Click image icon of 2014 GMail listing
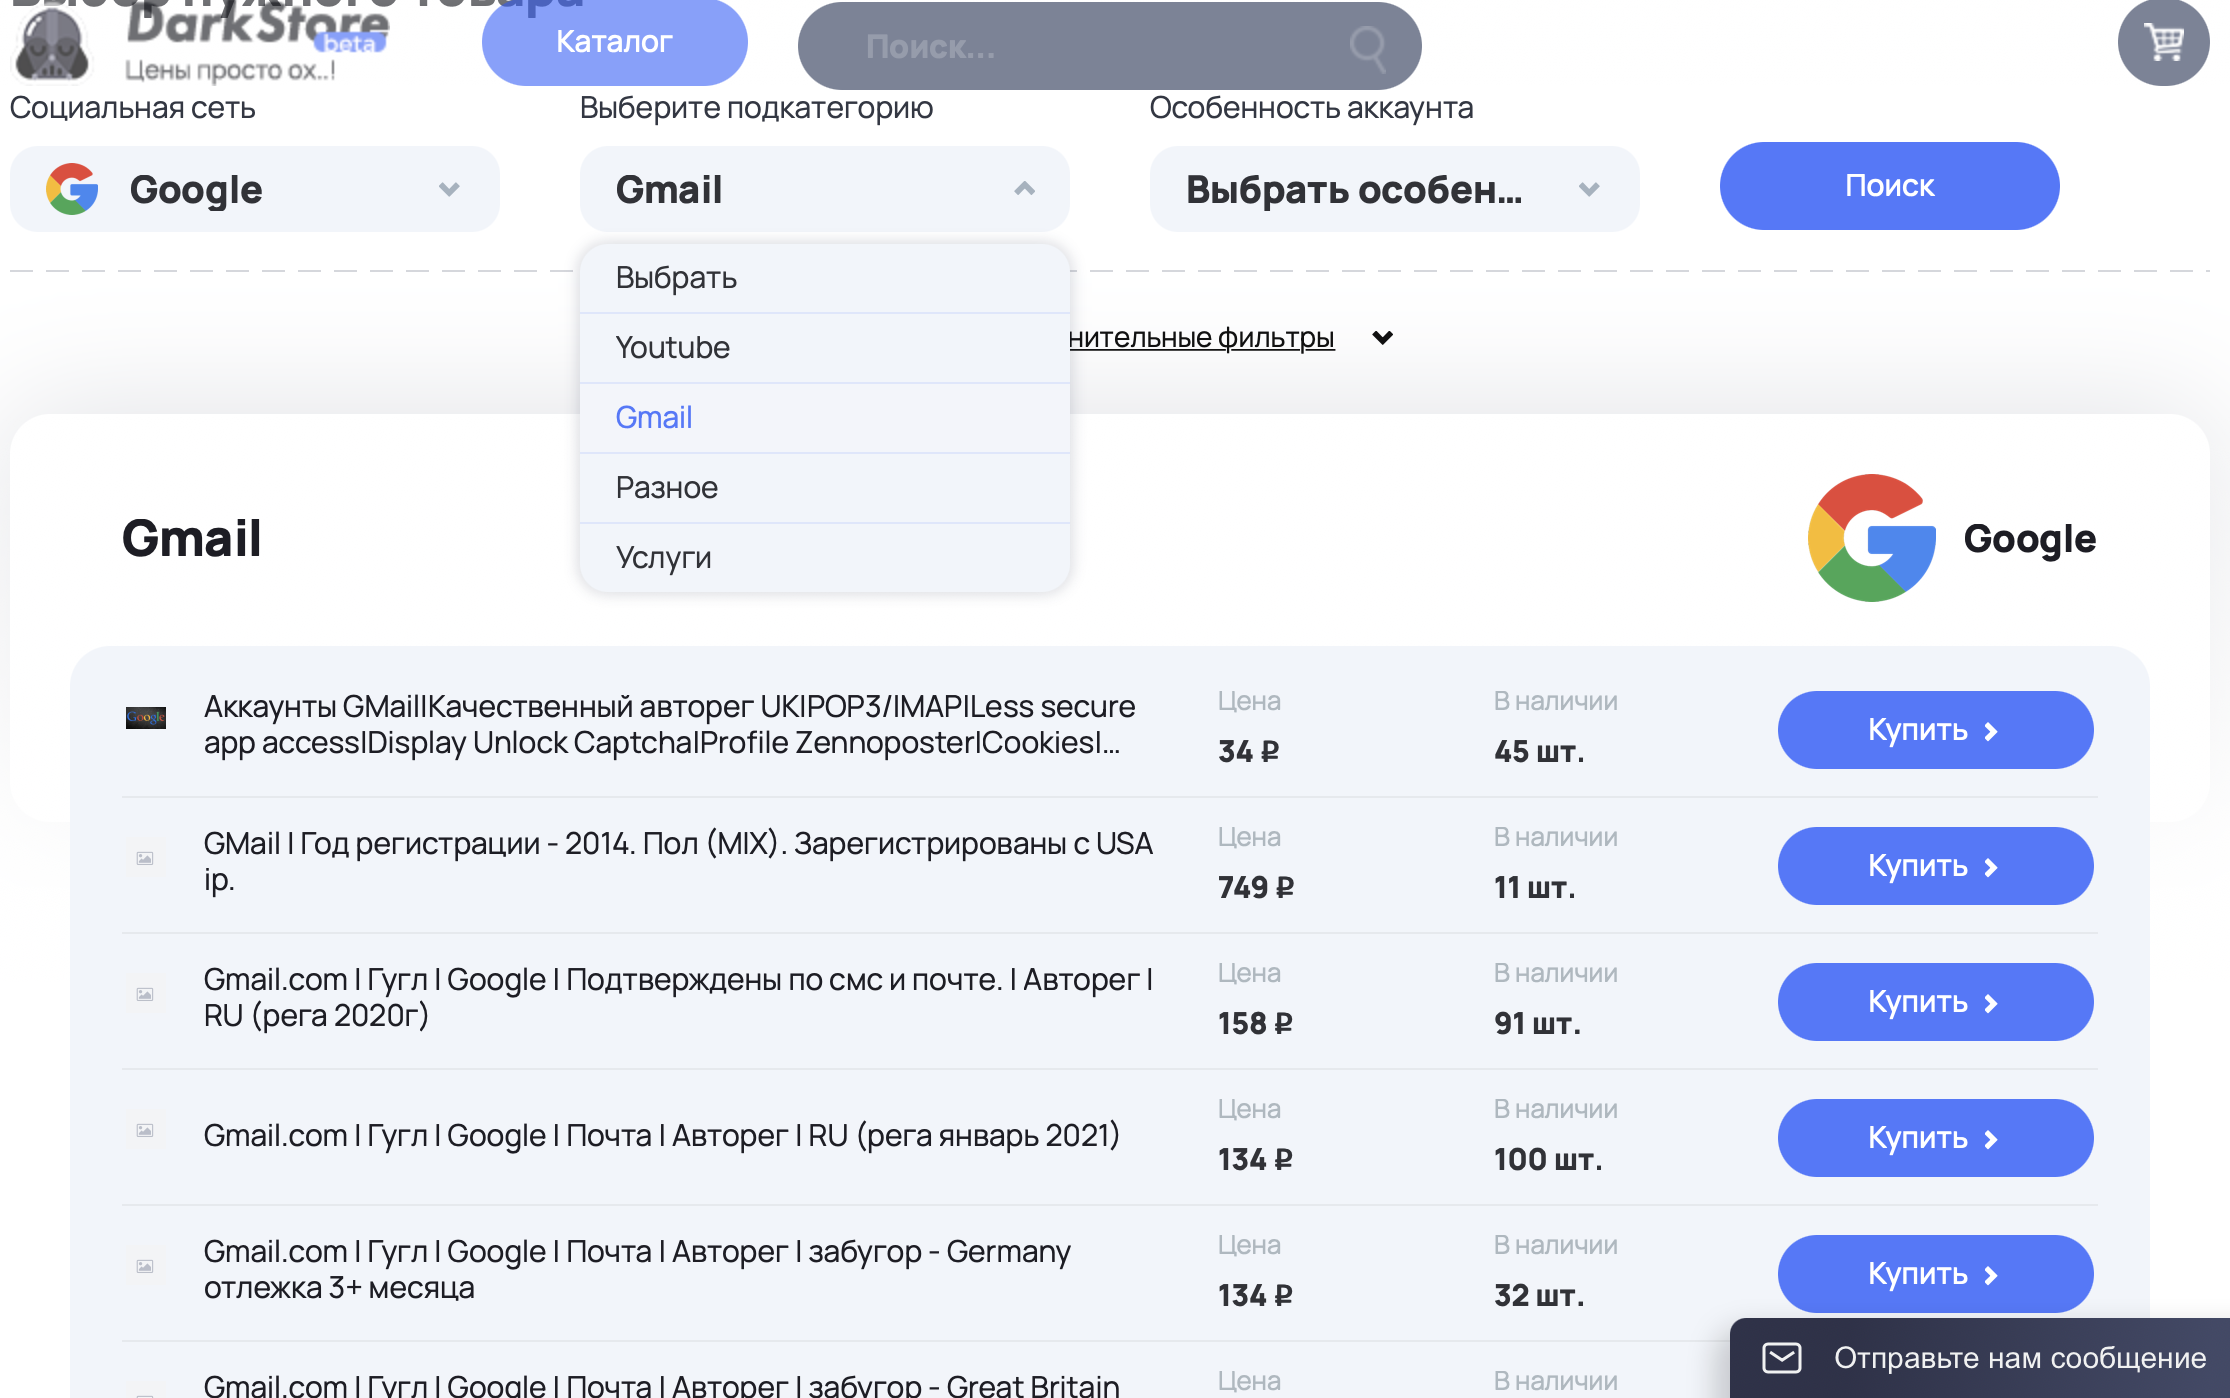The width and height of the screenshot is (2230, 1398). 145,859
